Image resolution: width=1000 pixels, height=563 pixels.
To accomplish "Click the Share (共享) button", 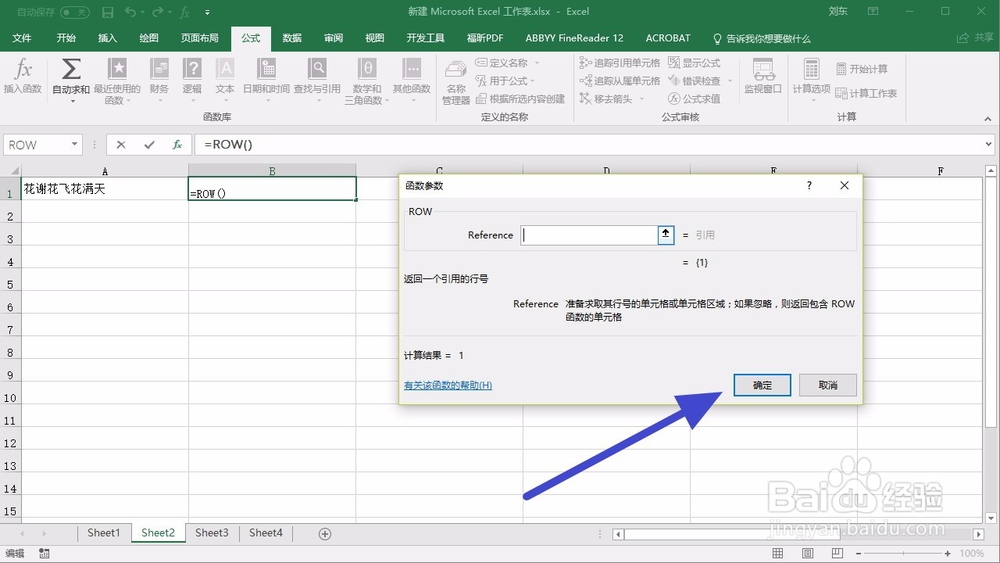I will (975, 38).
